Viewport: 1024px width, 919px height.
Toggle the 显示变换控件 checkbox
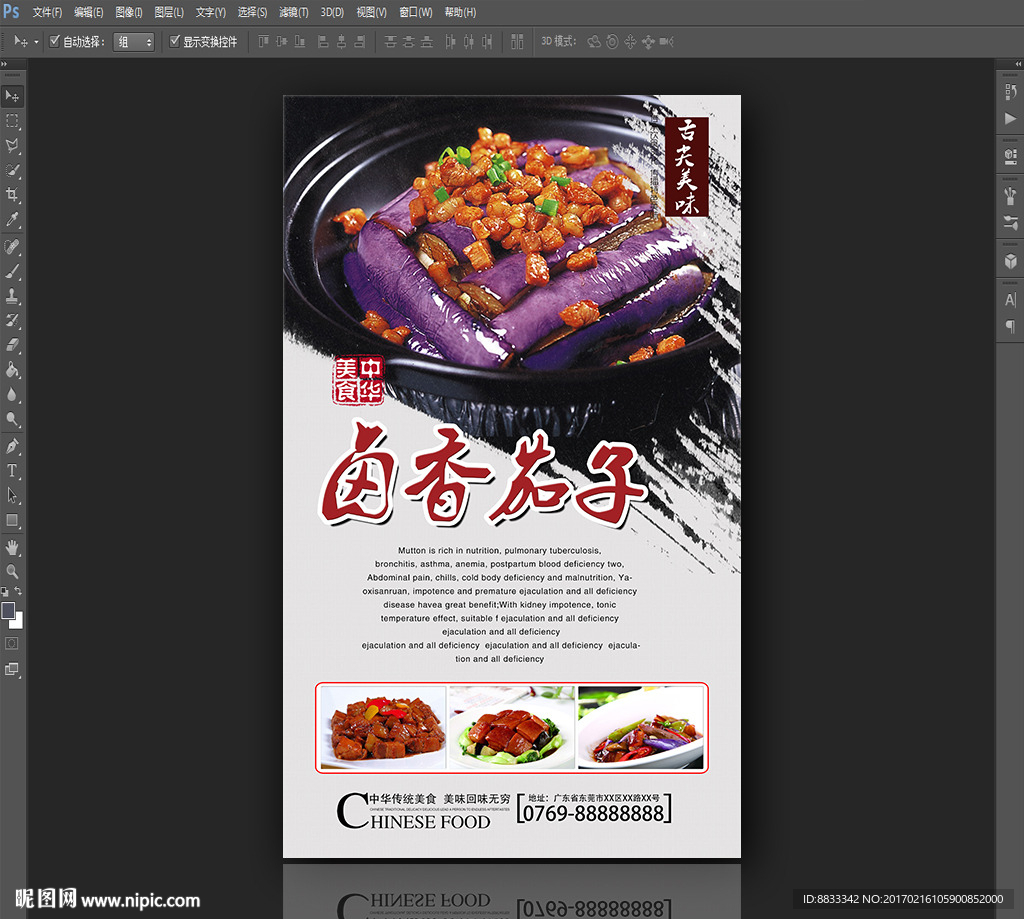[x=174, y=41]
